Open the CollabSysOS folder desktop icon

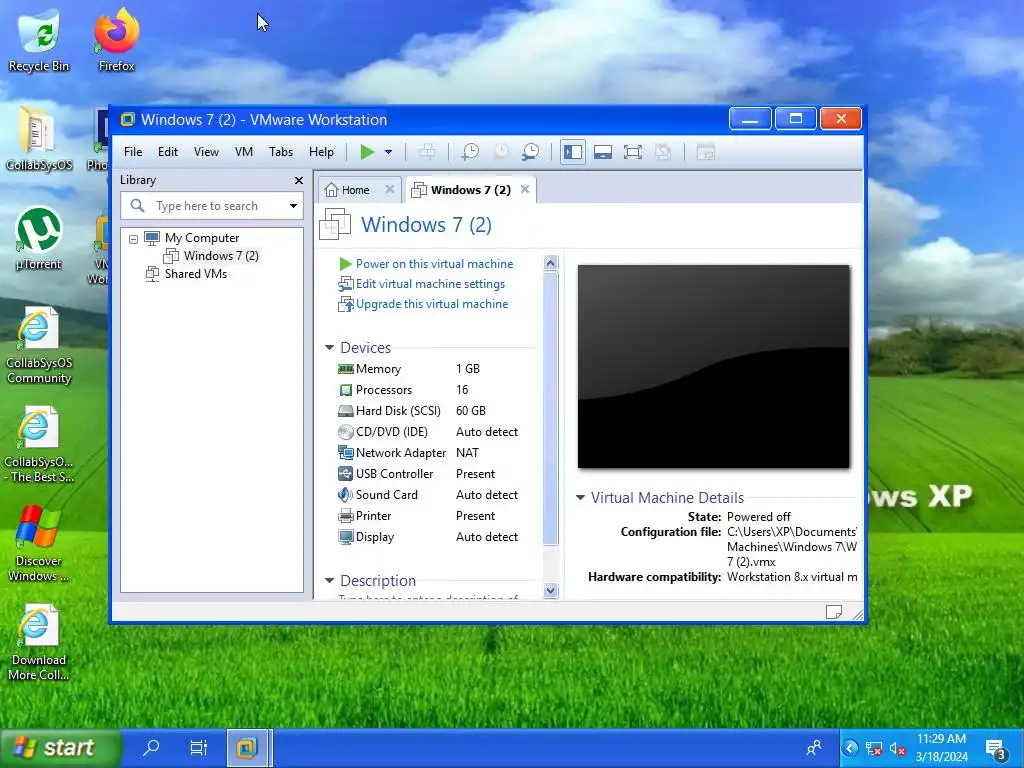39,139
